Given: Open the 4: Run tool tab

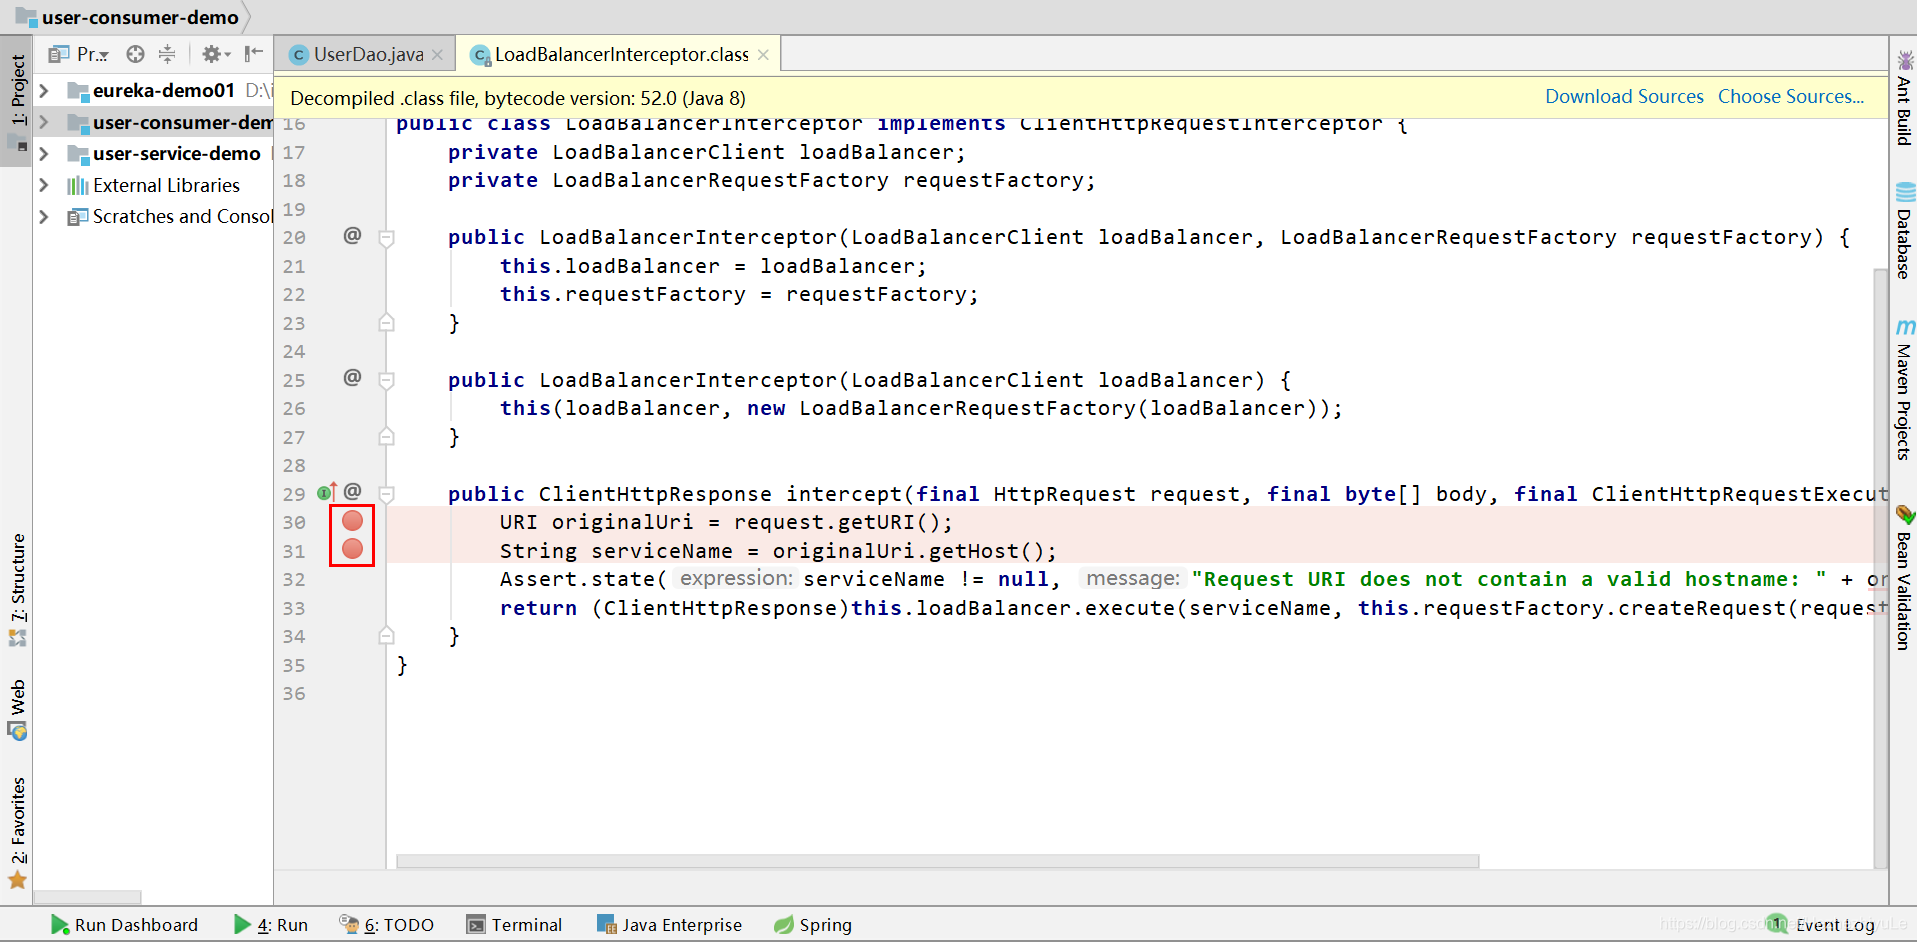Looking at the screenshot, I should pos(271,925).
